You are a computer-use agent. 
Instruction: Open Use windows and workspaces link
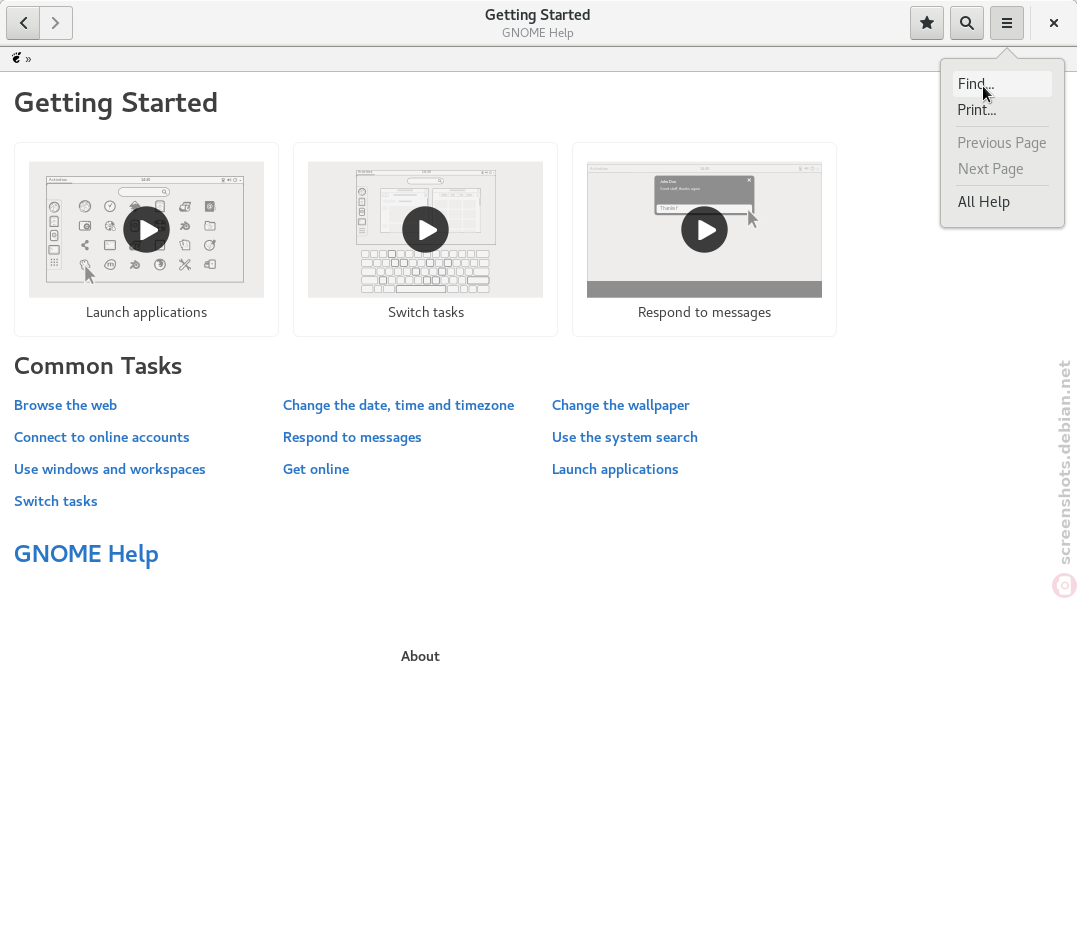click(110, 469)
